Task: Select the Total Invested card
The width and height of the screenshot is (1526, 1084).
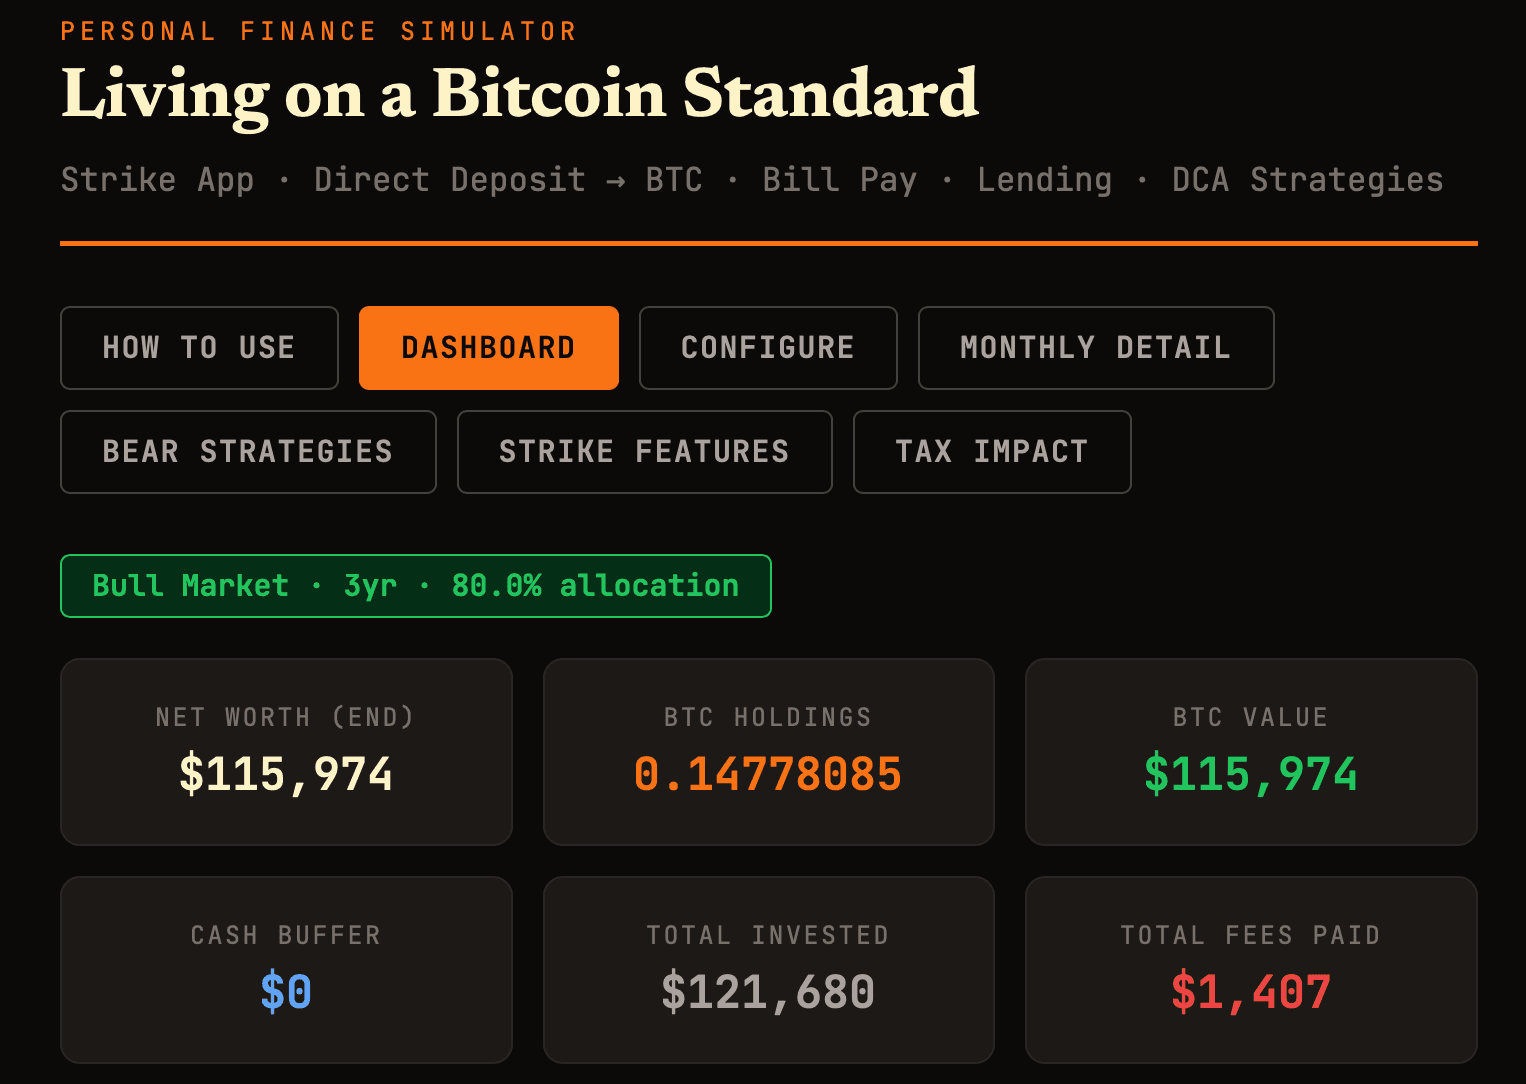Action: point(768,969)
